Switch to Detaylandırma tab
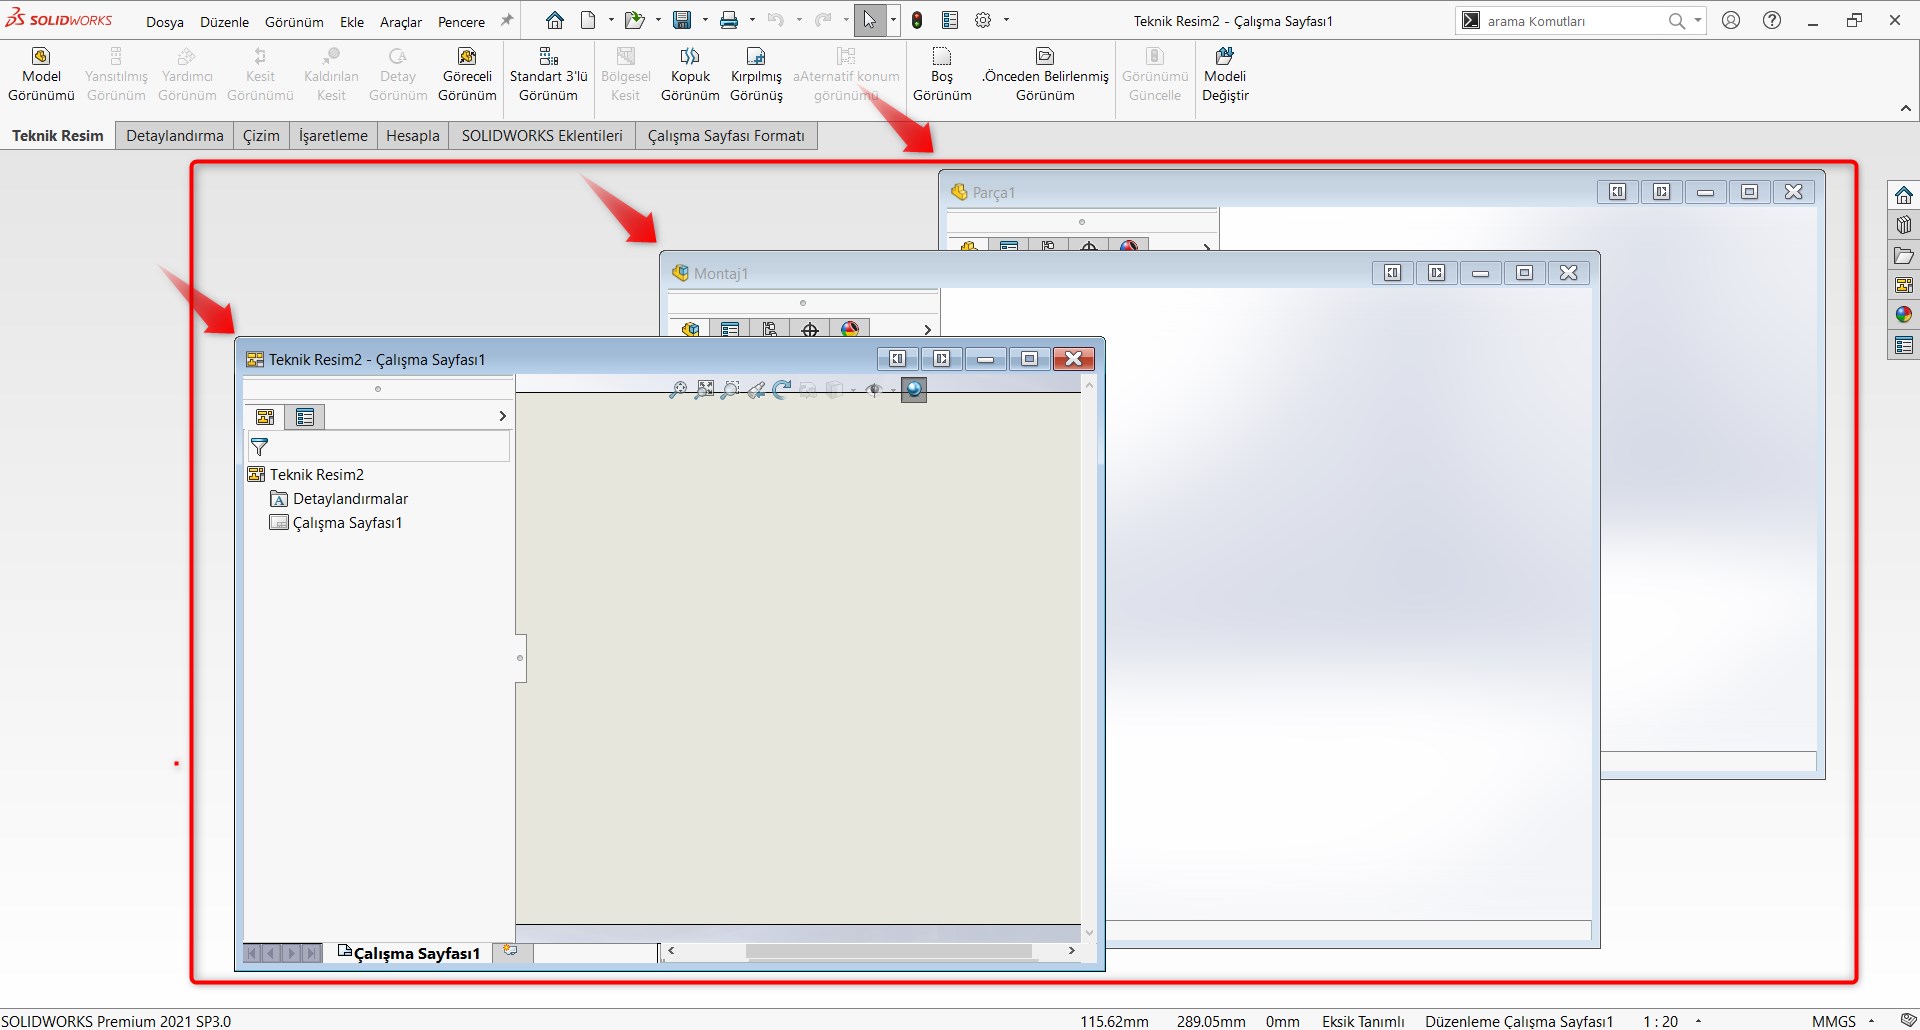 (175, 136)
